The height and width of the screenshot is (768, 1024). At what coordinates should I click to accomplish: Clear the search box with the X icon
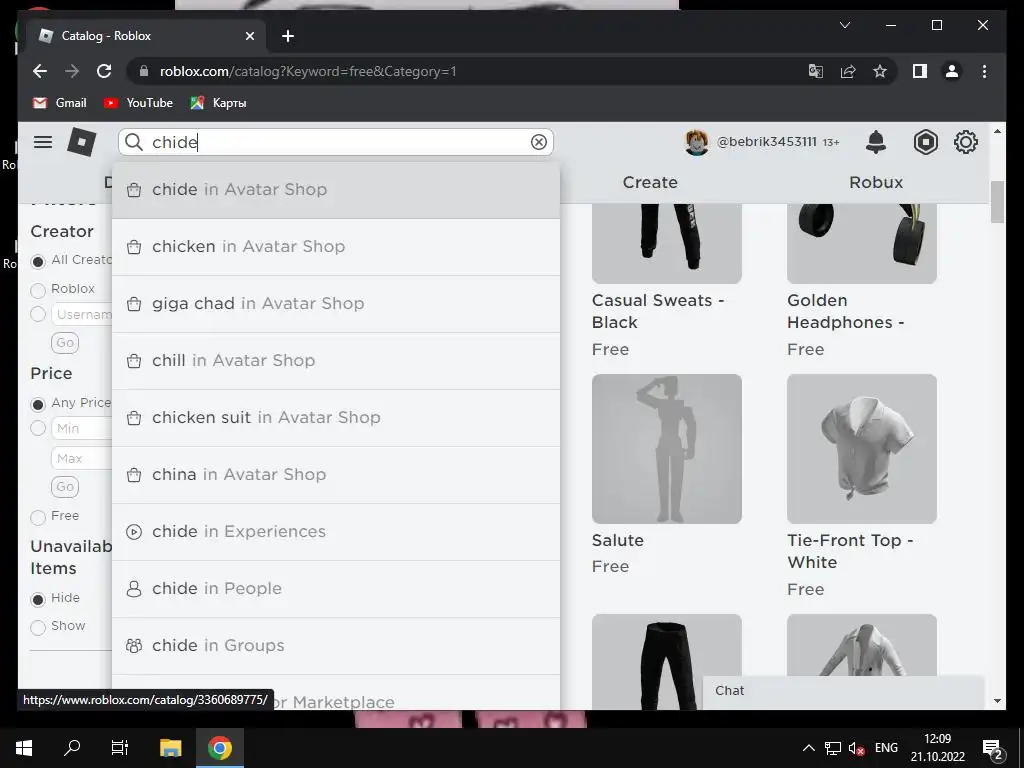[x=539, y=142]
